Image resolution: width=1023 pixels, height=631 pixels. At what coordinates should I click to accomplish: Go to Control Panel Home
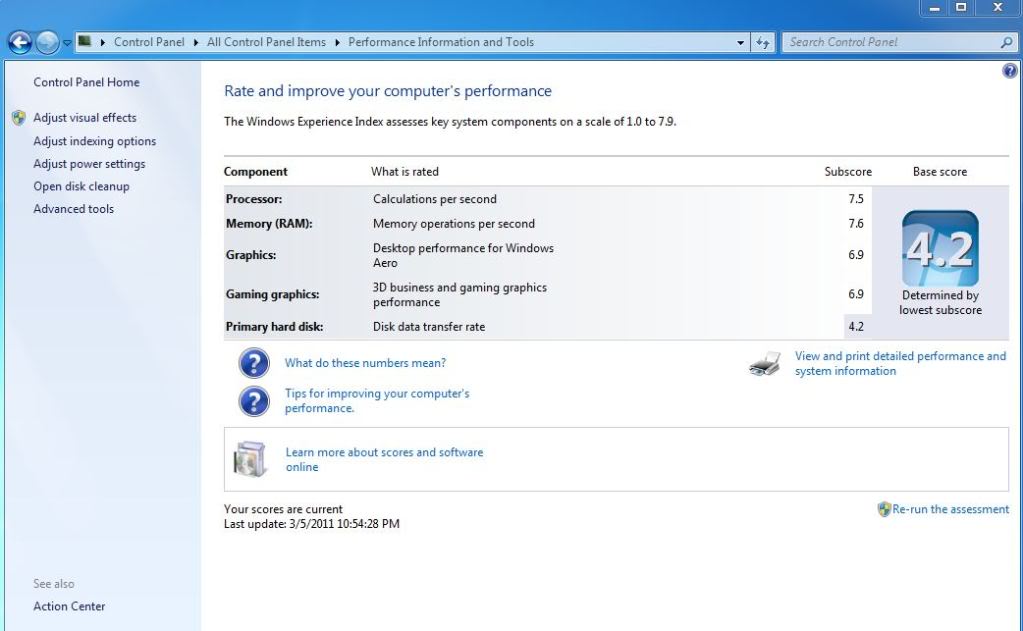point(86,82)
